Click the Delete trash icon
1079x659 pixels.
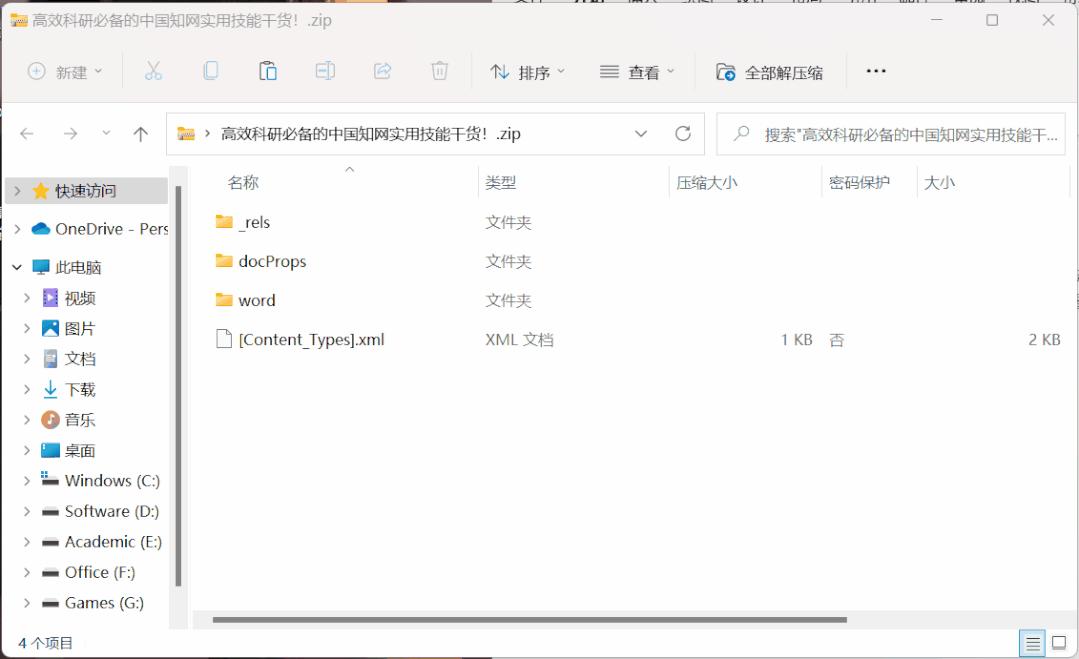(x=439, y=70)
